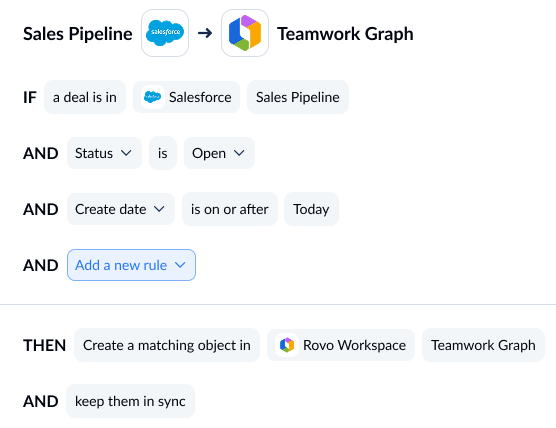The image size is (556, 428).
Task: Click the AND label beside Status
Action: click(x=41, y=154)
